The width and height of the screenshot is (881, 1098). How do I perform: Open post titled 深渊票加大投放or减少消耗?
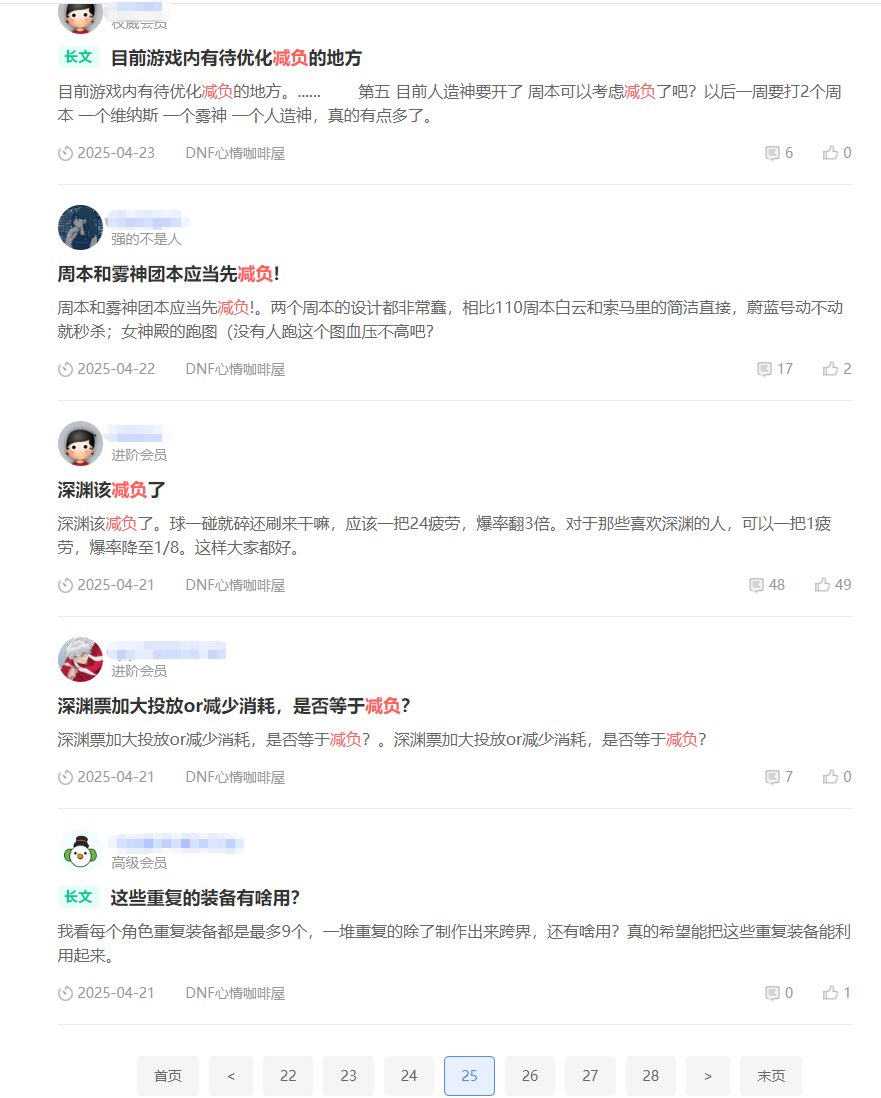[x=234, y=706]
